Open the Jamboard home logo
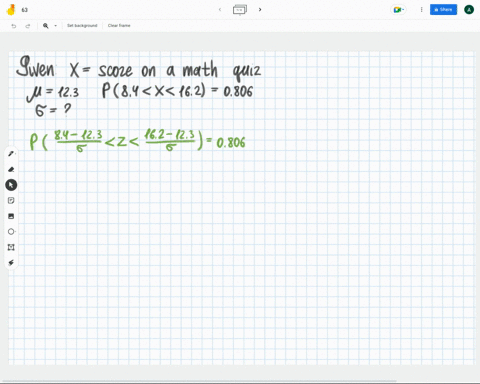 click(x=11, y=10)
